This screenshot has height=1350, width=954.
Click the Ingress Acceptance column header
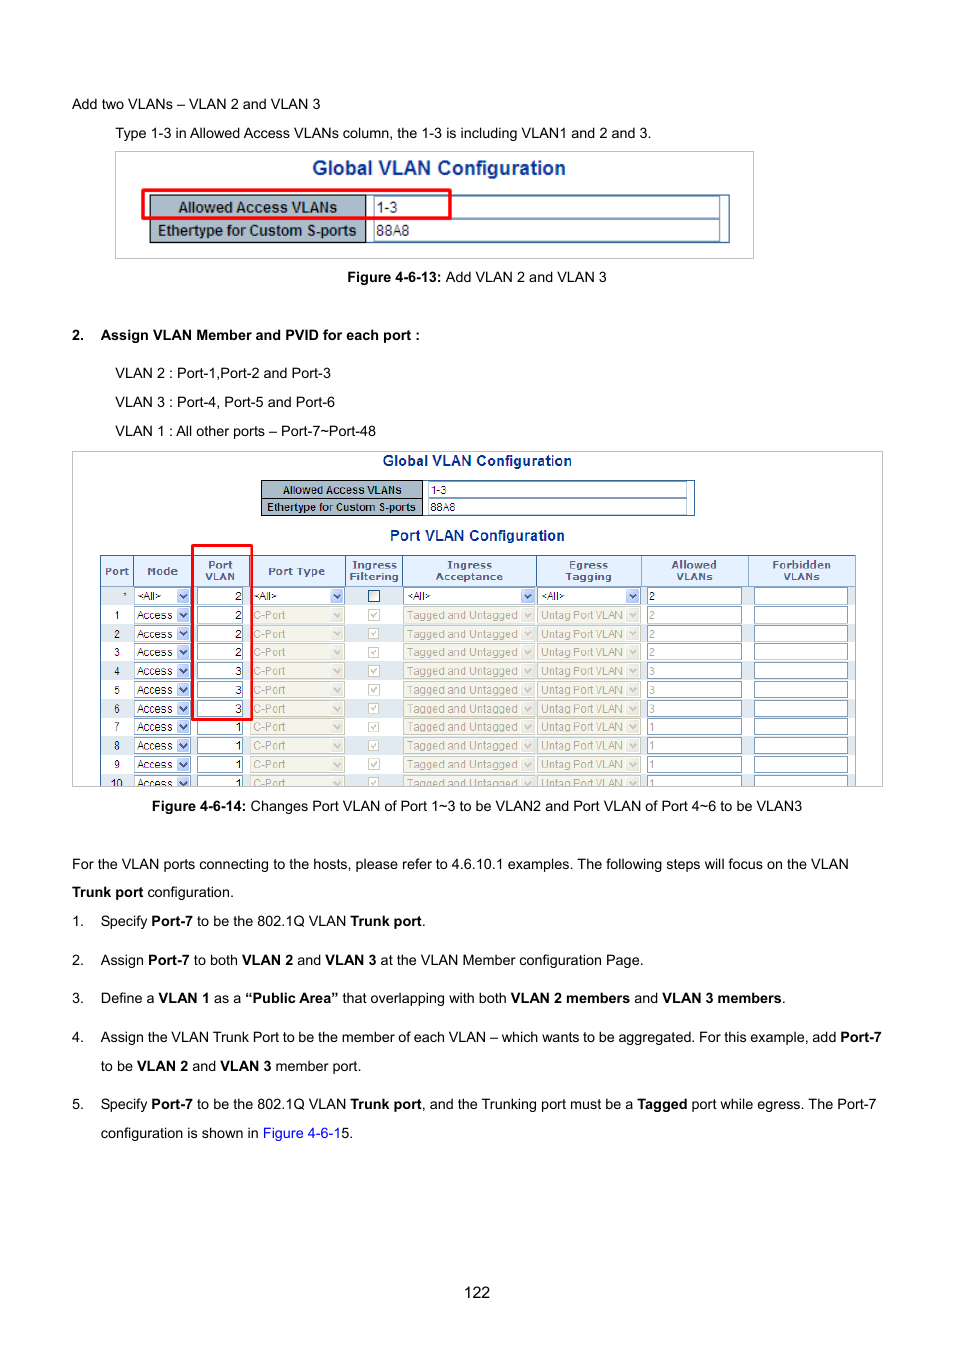469,571
